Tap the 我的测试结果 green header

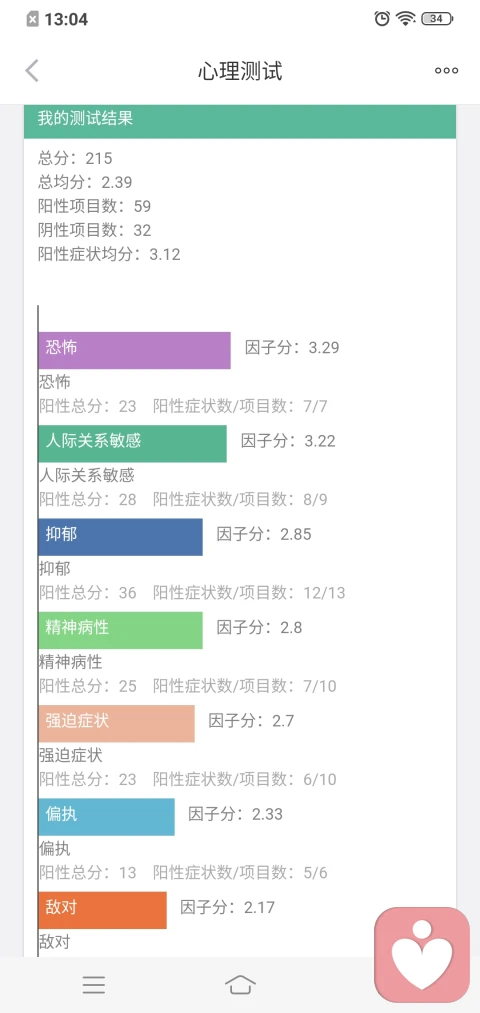tap(240, 121)
